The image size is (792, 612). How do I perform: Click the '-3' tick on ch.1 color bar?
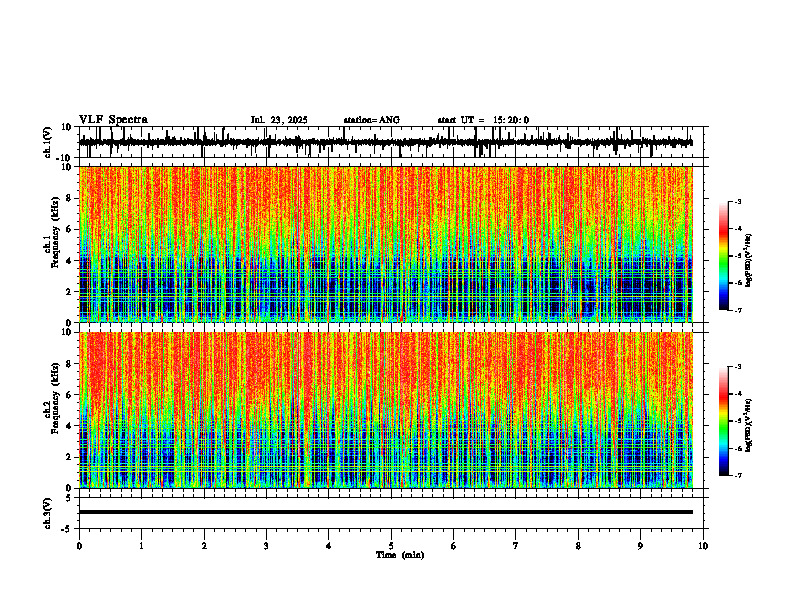pyautogui.click(x=737, y=201)
